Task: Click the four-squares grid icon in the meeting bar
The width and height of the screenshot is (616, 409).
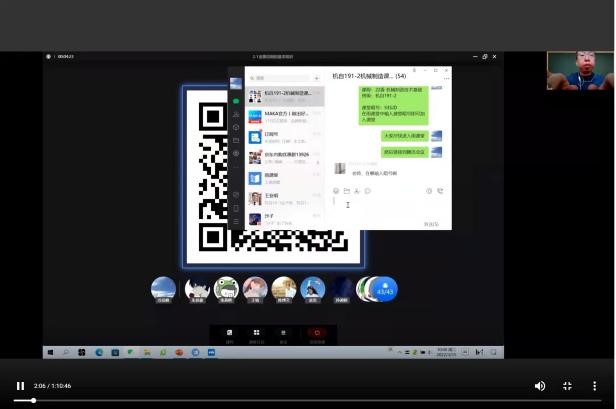Action: pos(257,335)
